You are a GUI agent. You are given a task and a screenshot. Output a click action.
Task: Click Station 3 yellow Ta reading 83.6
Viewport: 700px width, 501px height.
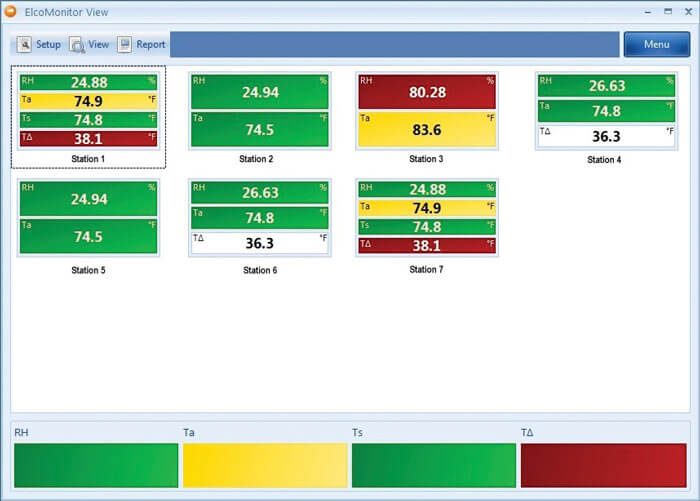coord(427,129)
